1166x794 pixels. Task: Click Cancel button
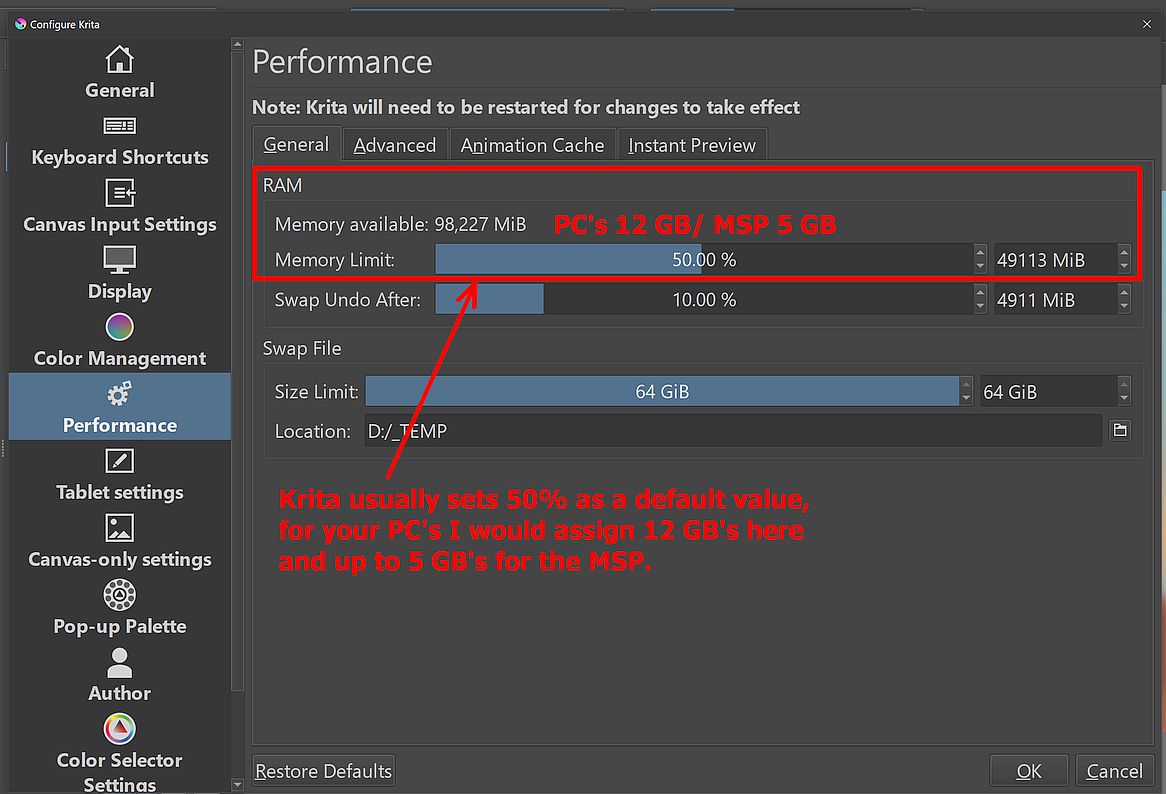1114,771
